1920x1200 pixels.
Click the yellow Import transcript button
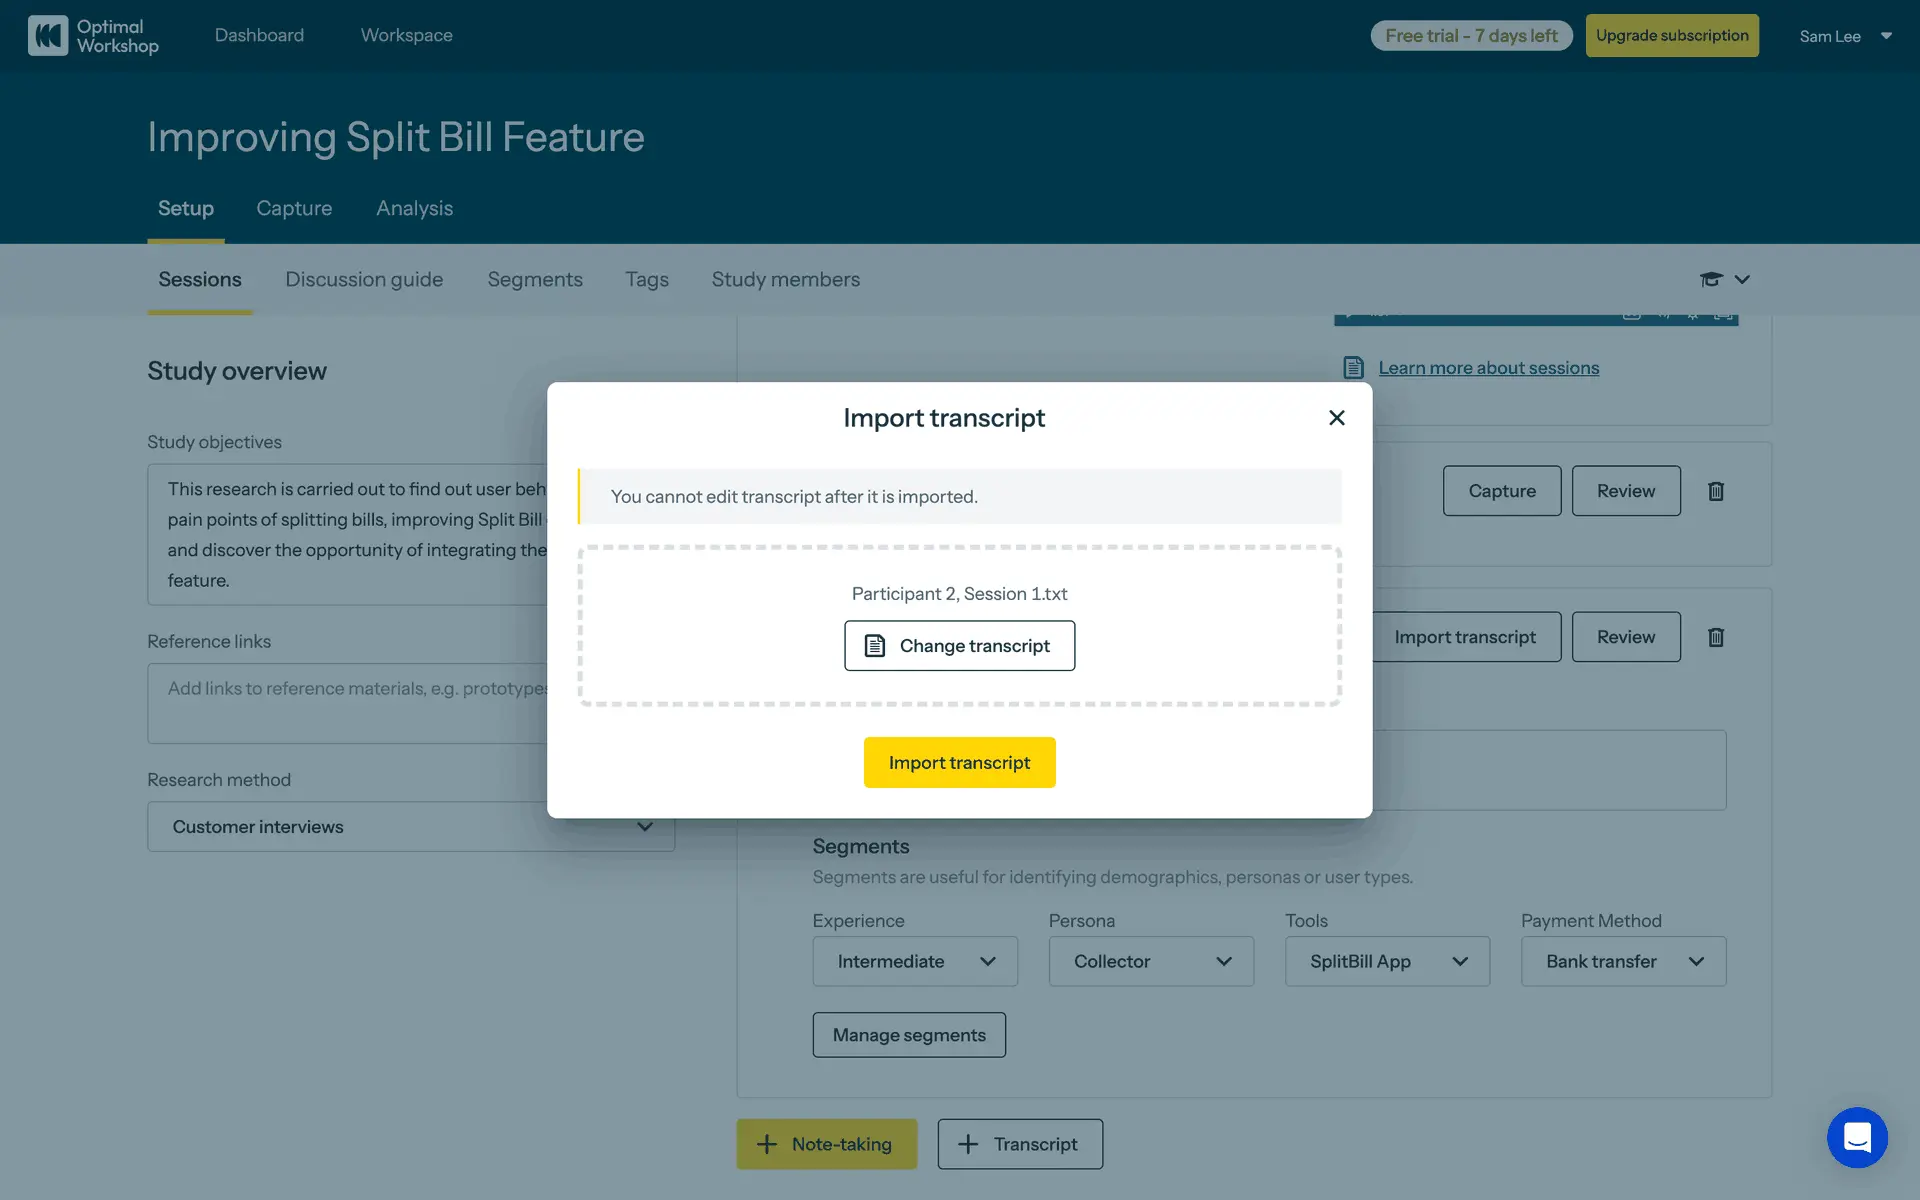pyautogui.click(x=959, y=763)
